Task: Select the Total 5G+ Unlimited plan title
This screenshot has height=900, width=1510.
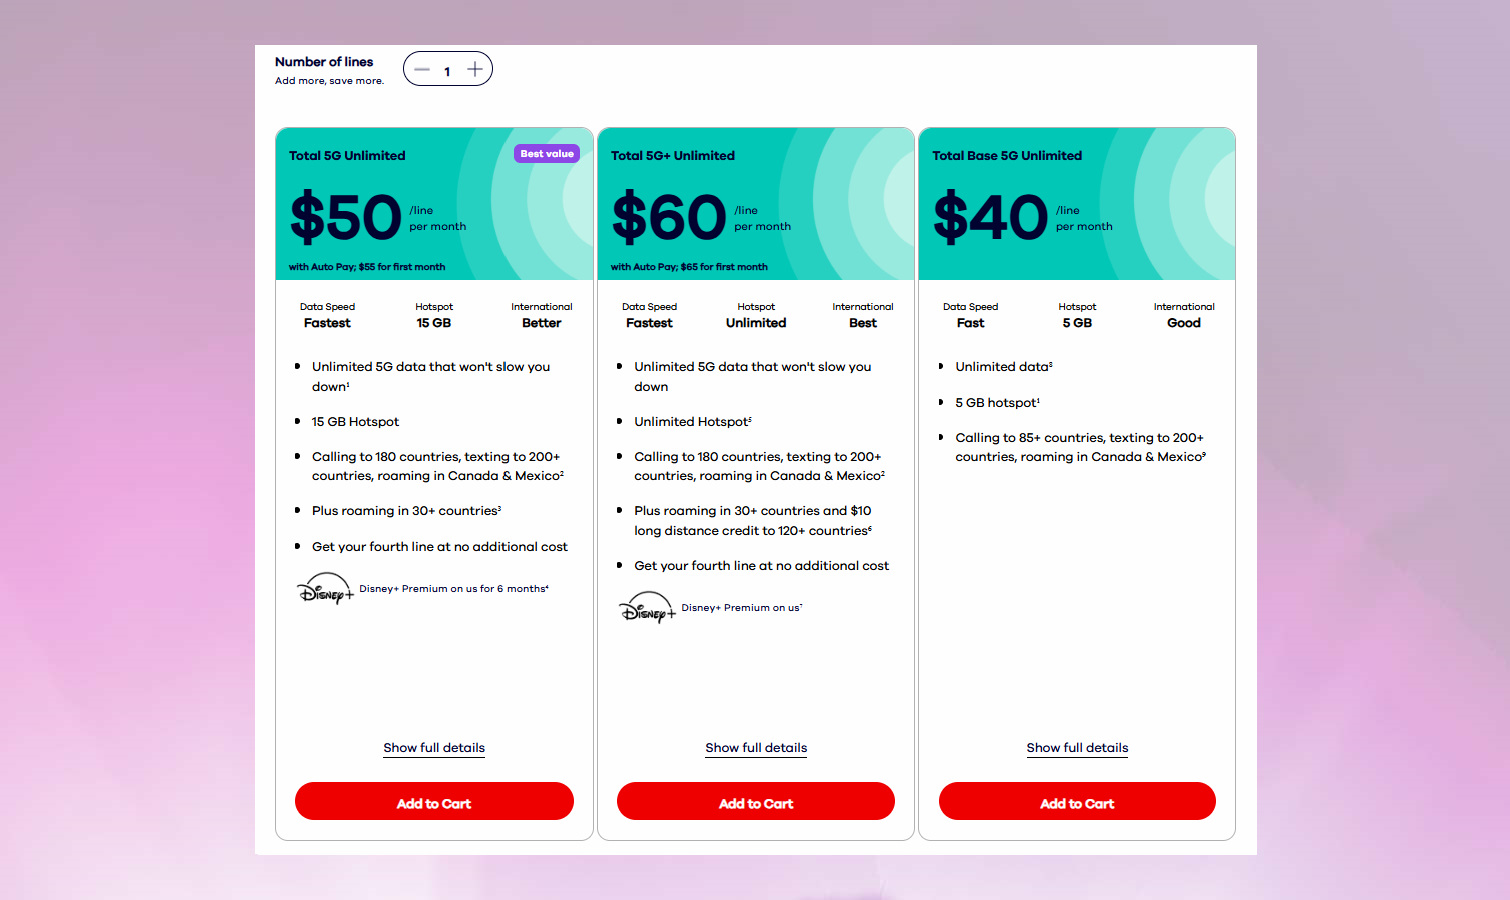Action: (672, 155)
